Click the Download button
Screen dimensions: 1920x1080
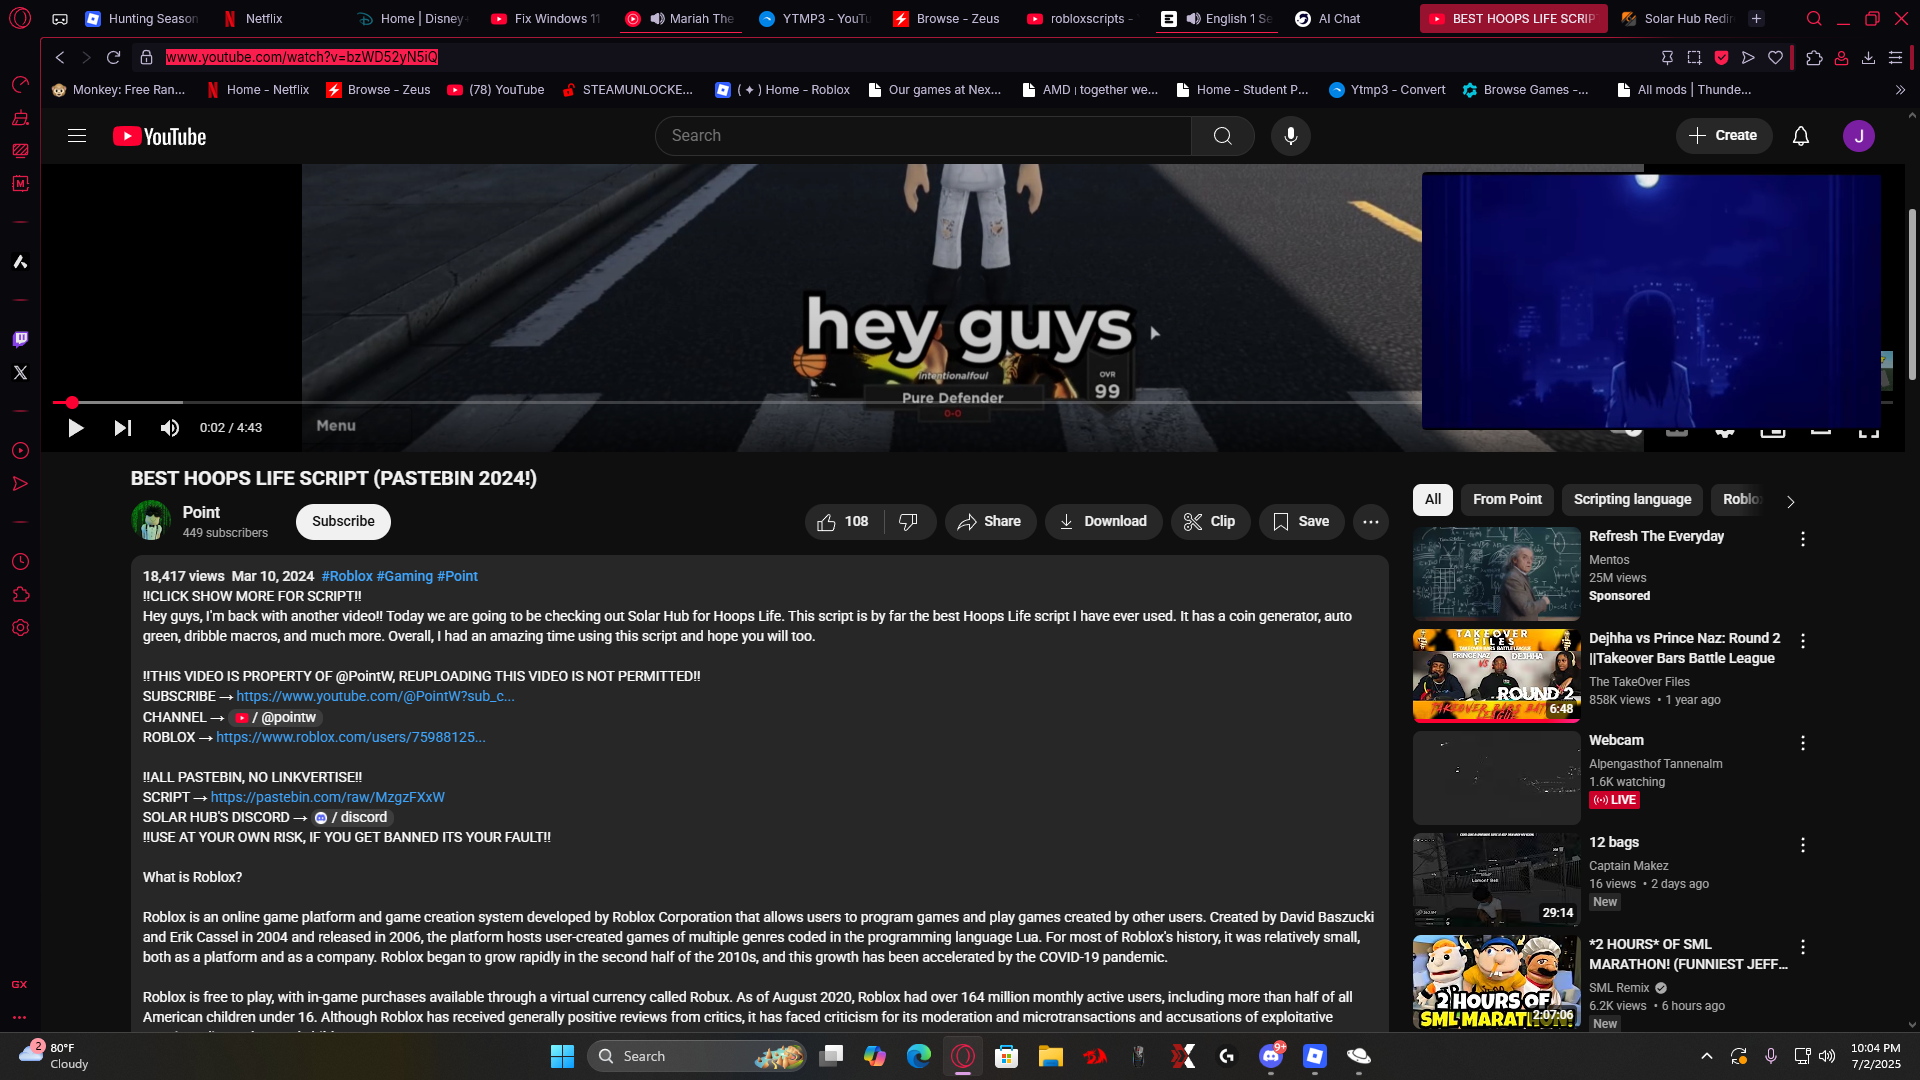coord(1103,522)
